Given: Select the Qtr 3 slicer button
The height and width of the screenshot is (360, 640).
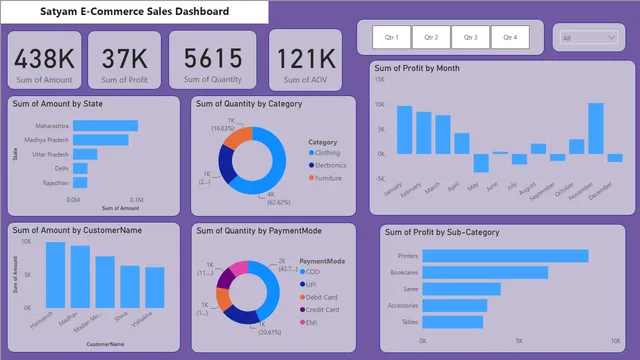Looking at the screenshot, I should (470, 37).
